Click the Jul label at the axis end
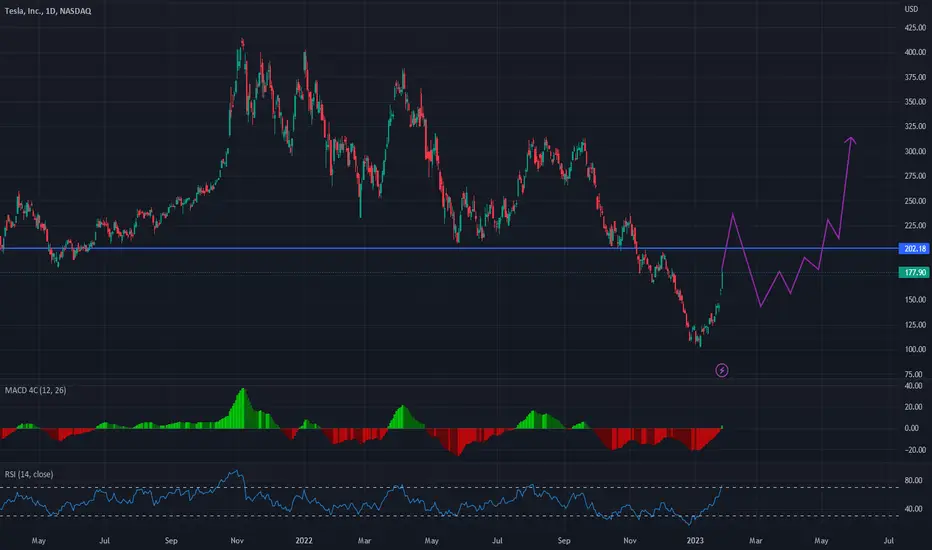This screenshot has height=550, width=932. pos(889,540)
